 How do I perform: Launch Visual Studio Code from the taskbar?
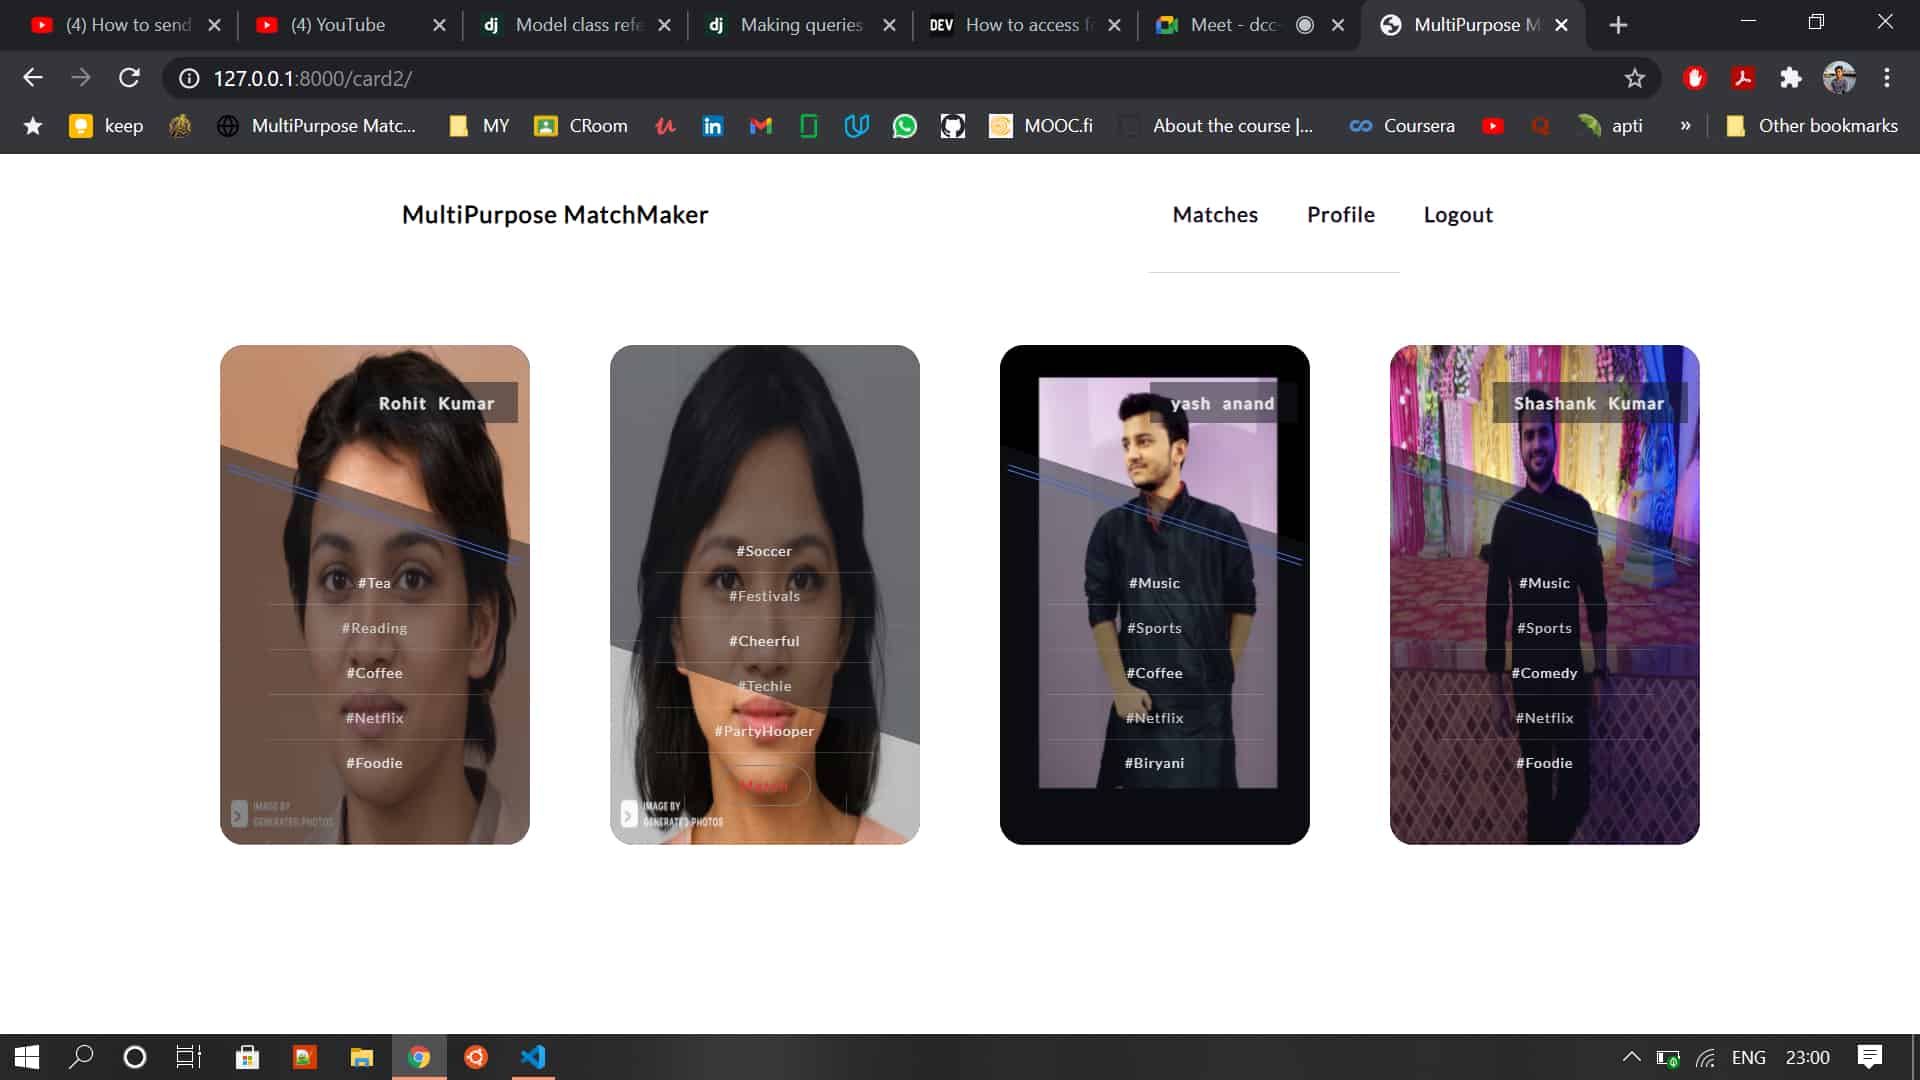533,1057
